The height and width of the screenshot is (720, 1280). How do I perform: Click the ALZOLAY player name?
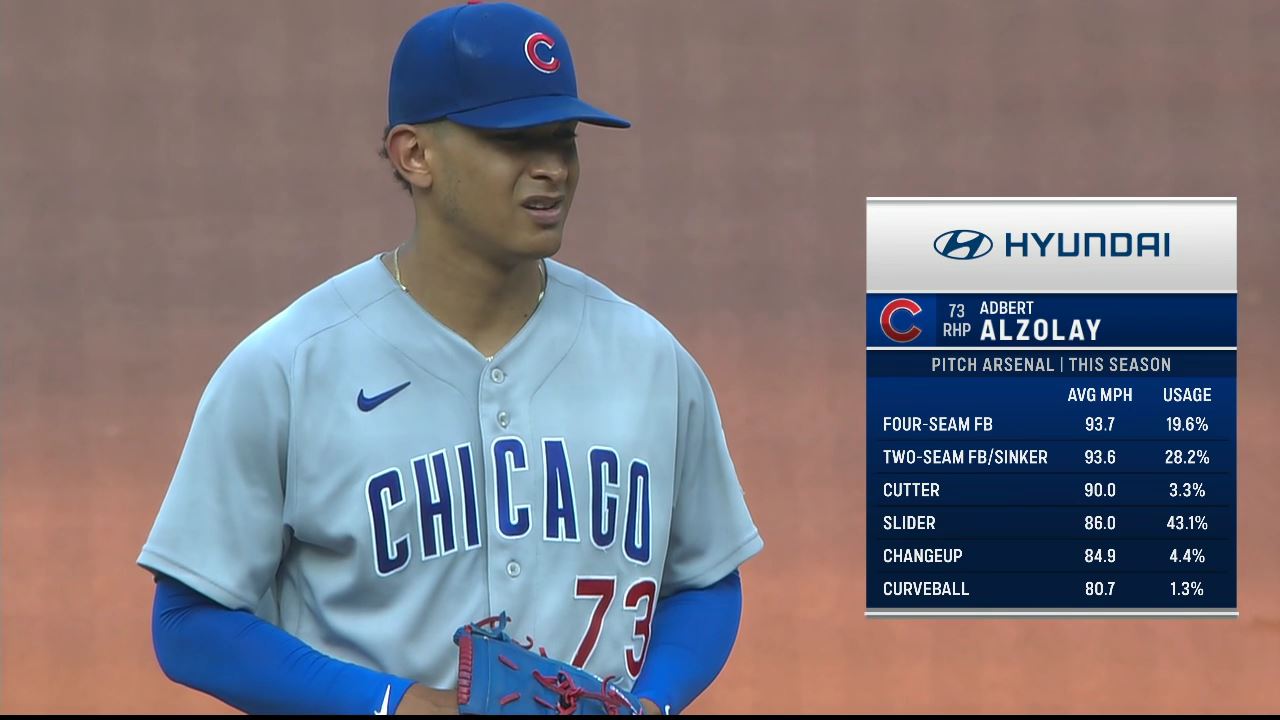coord(1040,331)
